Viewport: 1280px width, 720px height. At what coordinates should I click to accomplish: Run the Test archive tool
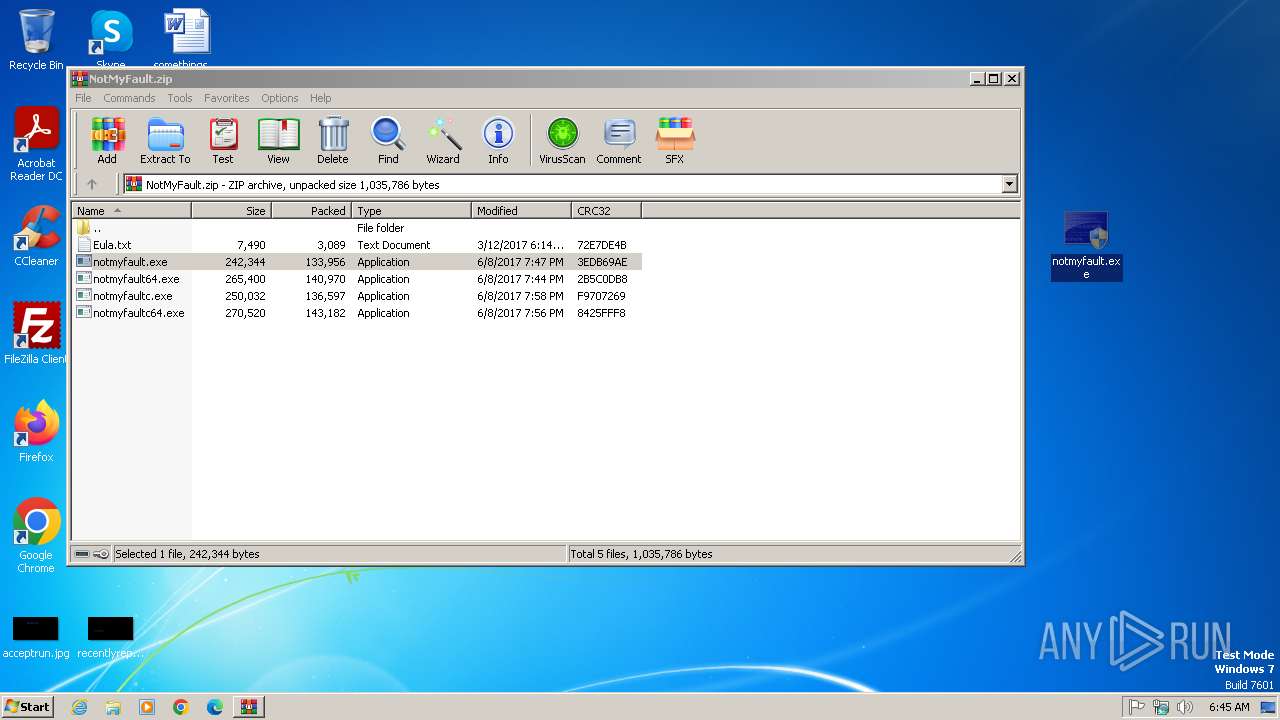click(223, 140)
